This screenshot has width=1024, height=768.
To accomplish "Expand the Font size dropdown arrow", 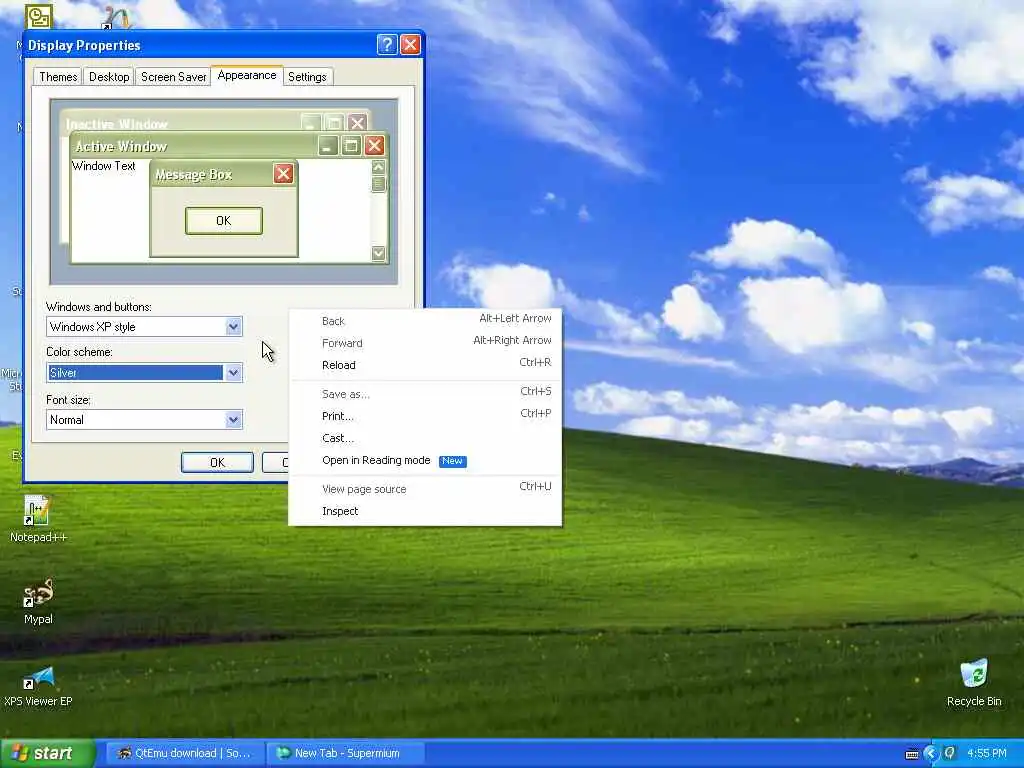I will [233, 420].
